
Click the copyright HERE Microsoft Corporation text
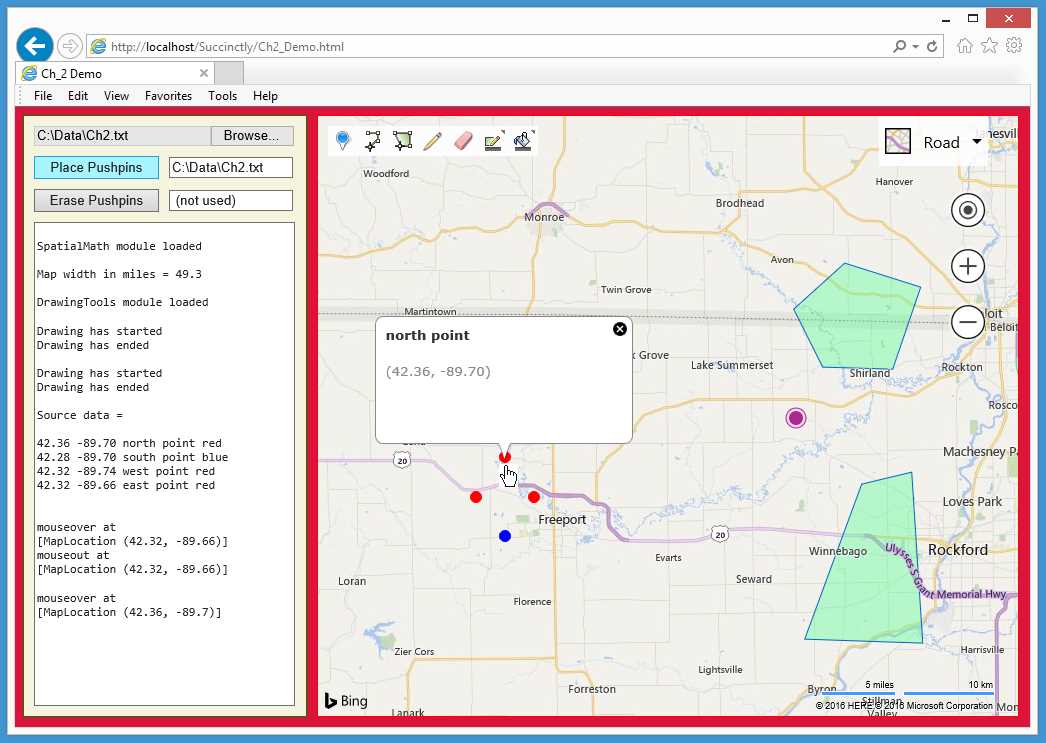pos(904,706)
